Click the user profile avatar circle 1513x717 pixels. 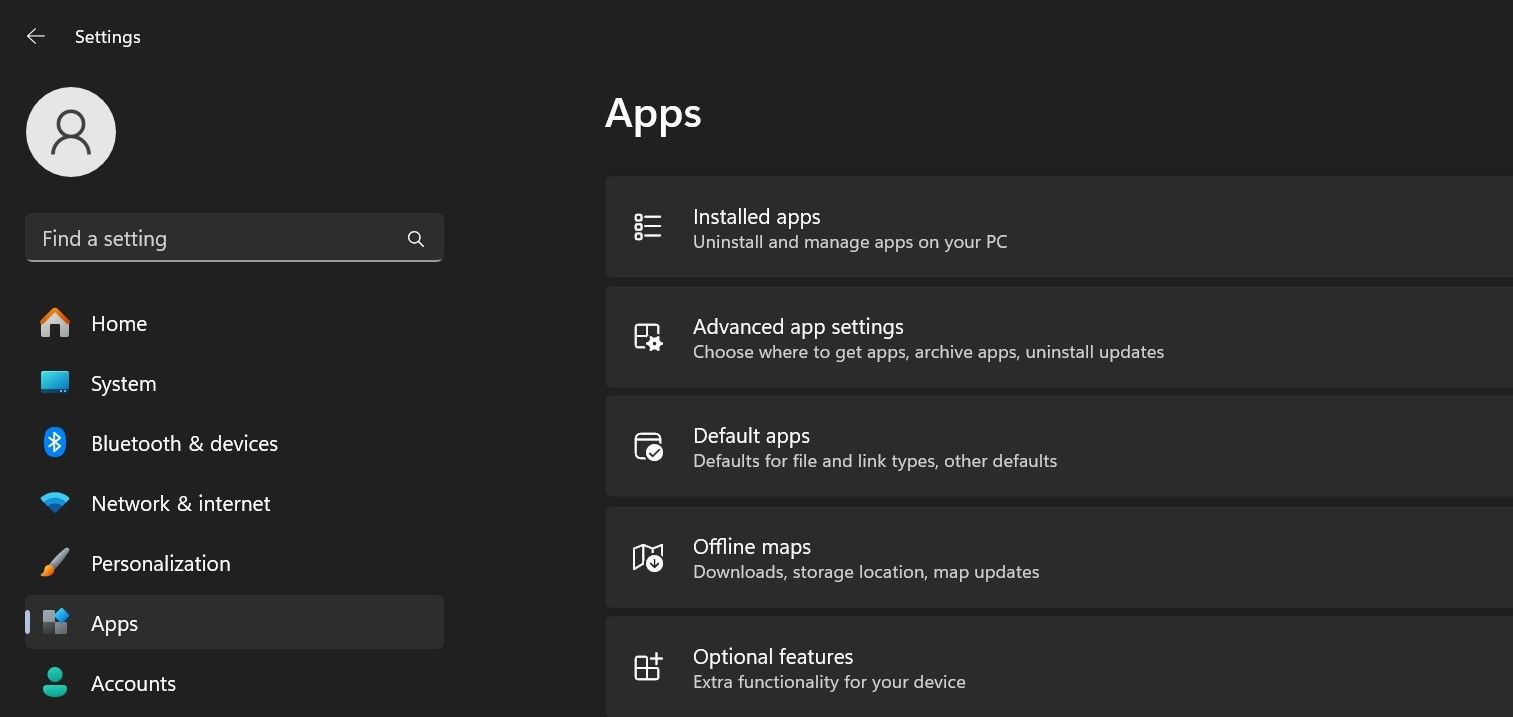pyautogui.click(x=70, y=131)
